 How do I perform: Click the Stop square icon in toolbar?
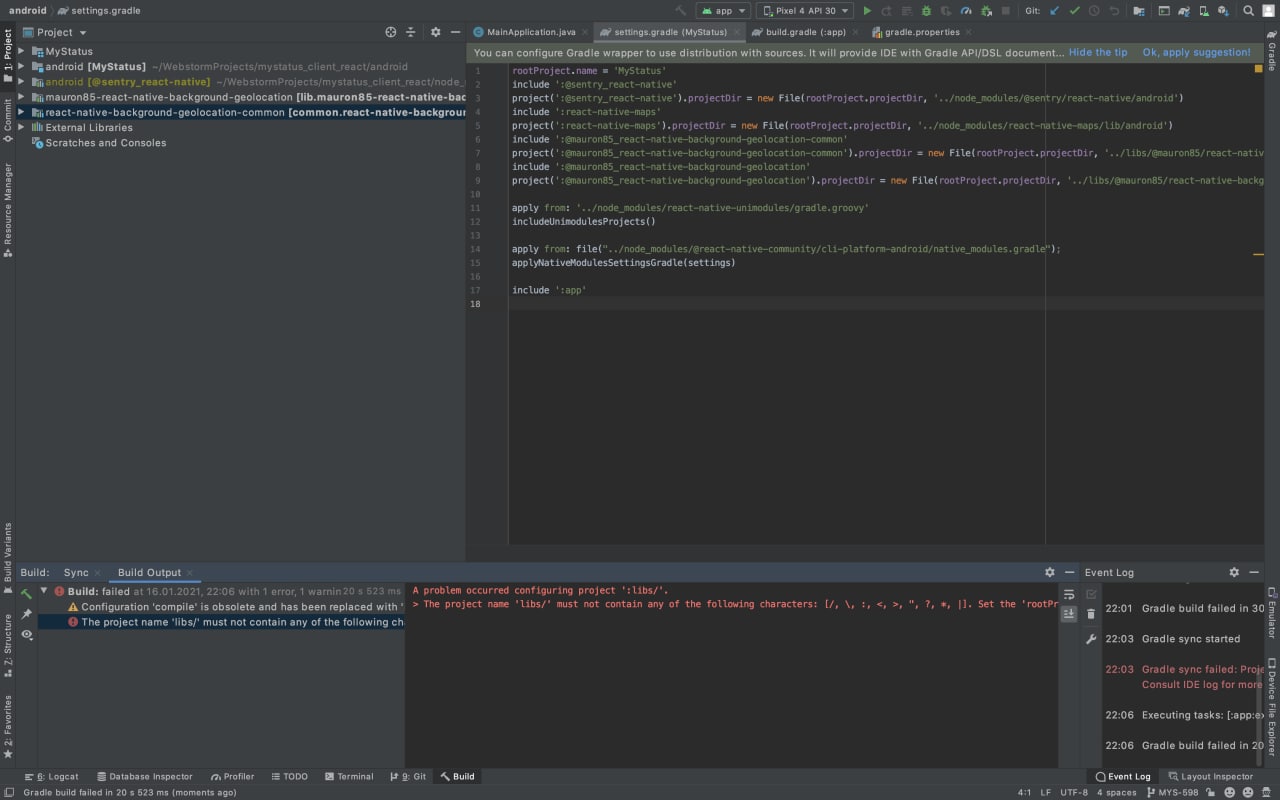(1005, 11)
